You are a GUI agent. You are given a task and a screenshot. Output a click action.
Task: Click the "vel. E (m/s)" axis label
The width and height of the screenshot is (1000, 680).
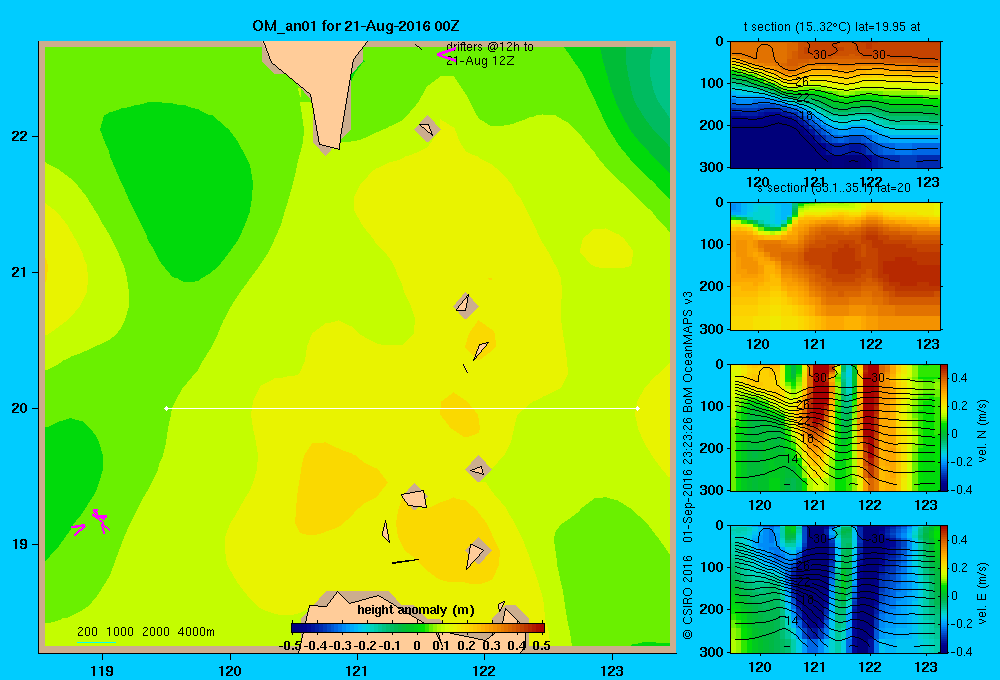pos(982,592)
